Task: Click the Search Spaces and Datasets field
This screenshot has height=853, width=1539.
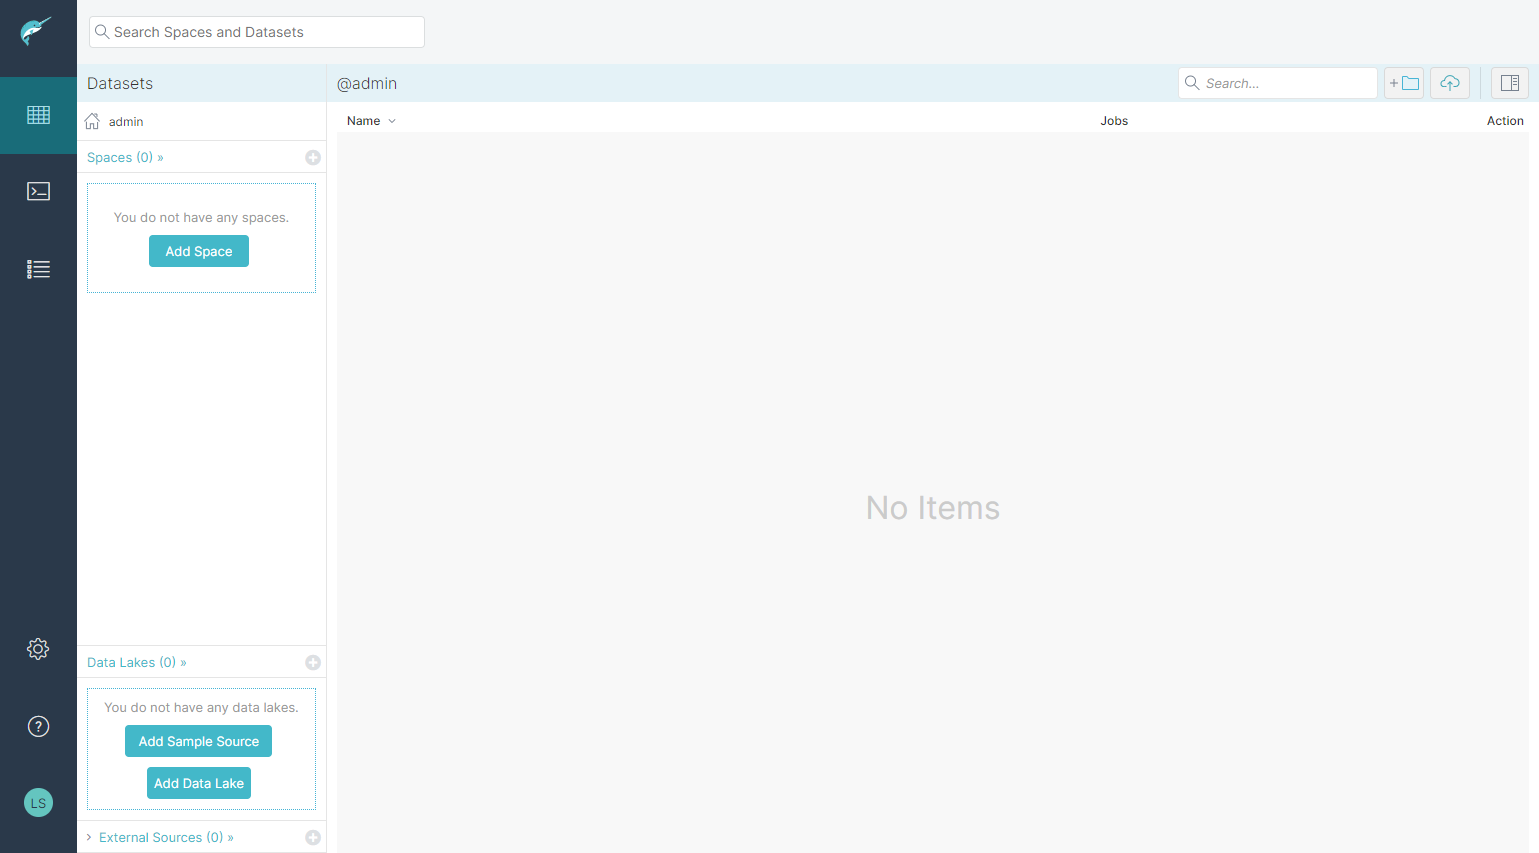Action: (x=256, y=31)
